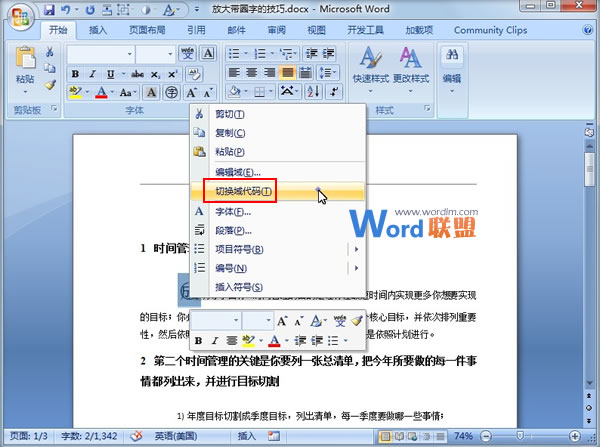The width and height of the screenshot is (600, 447).
Task: Click the Find binoculars editing icon
Action: 452,55
